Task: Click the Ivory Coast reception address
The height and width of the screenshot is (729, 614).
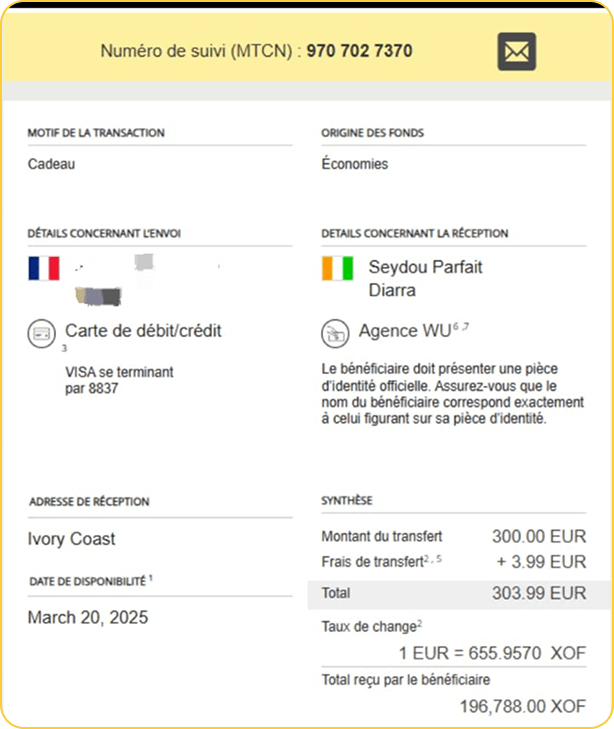Action: tap(71, 539)
